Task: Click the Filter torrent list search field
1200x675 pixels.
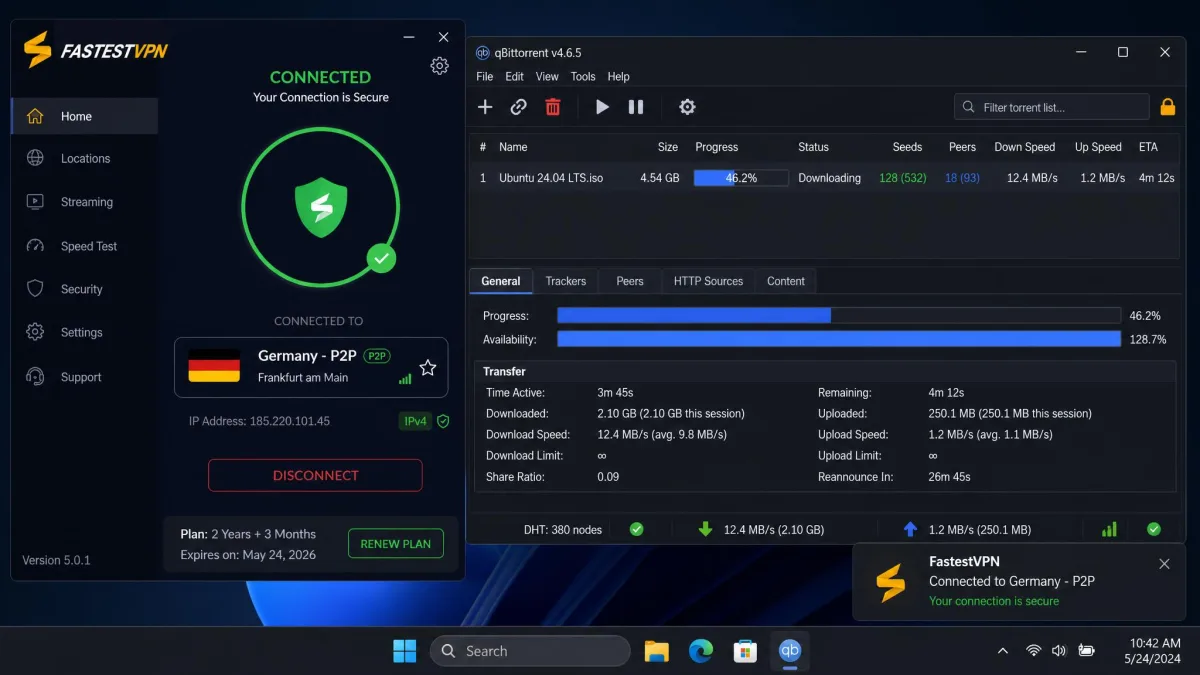Action: [x=1052, y=107]
